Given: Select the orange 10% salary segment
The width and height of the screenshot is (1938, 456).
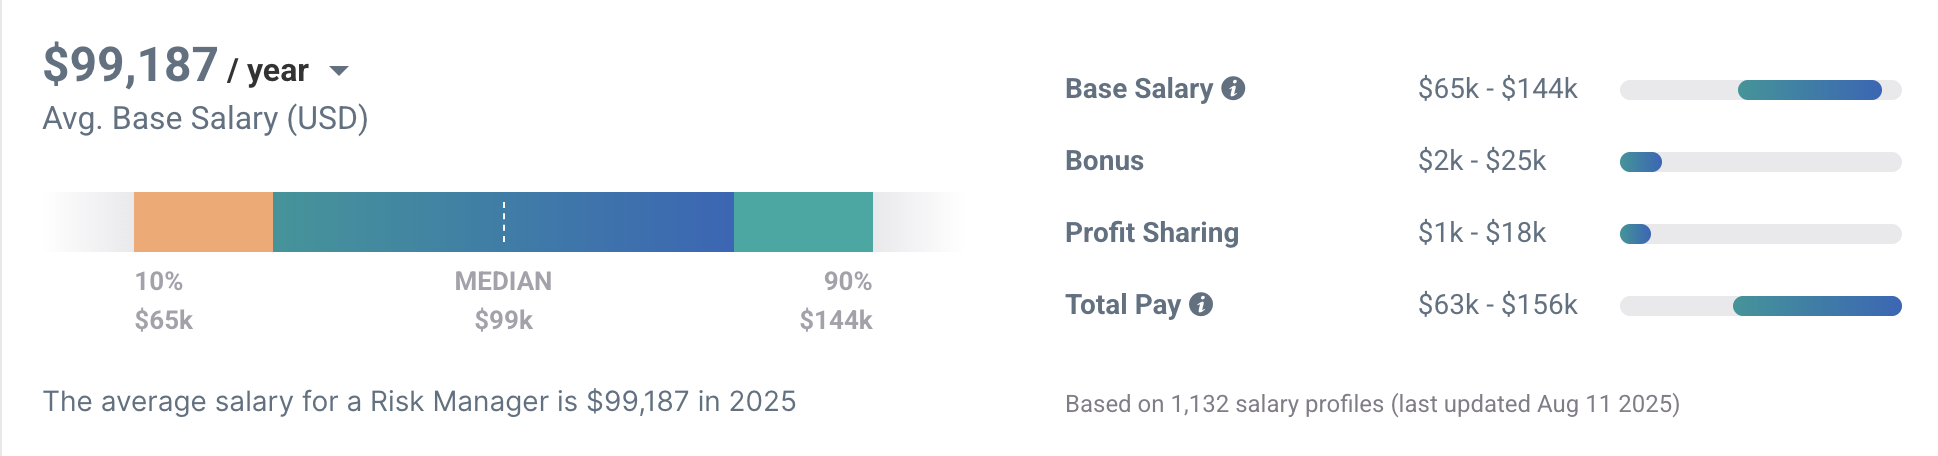Looking at the screenshot, I should click(x=203, y=222).
